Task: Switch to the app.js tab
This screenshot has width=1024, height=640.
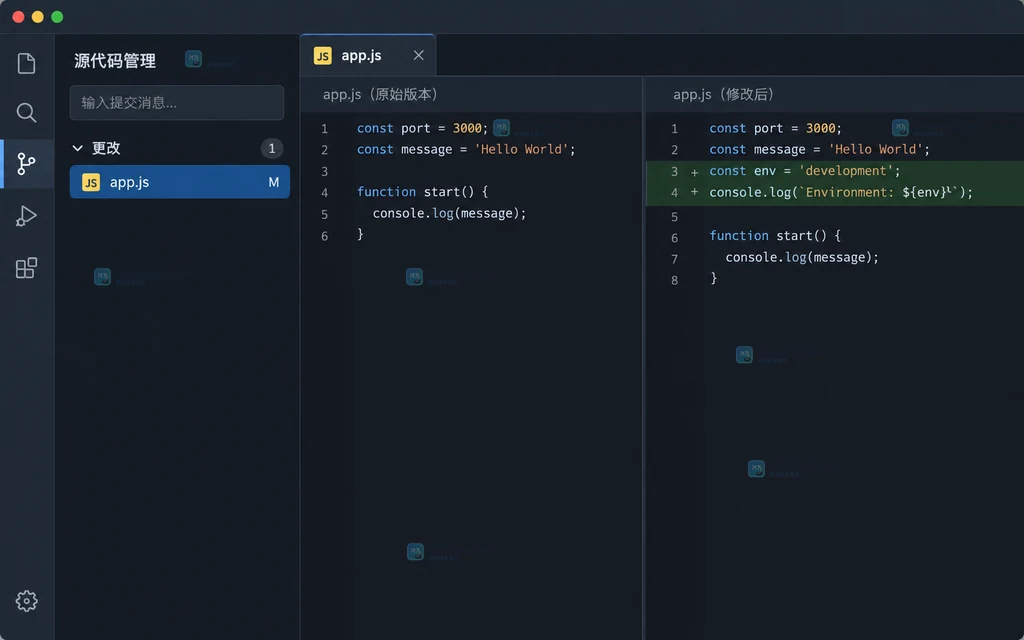Action: [368, 56]
